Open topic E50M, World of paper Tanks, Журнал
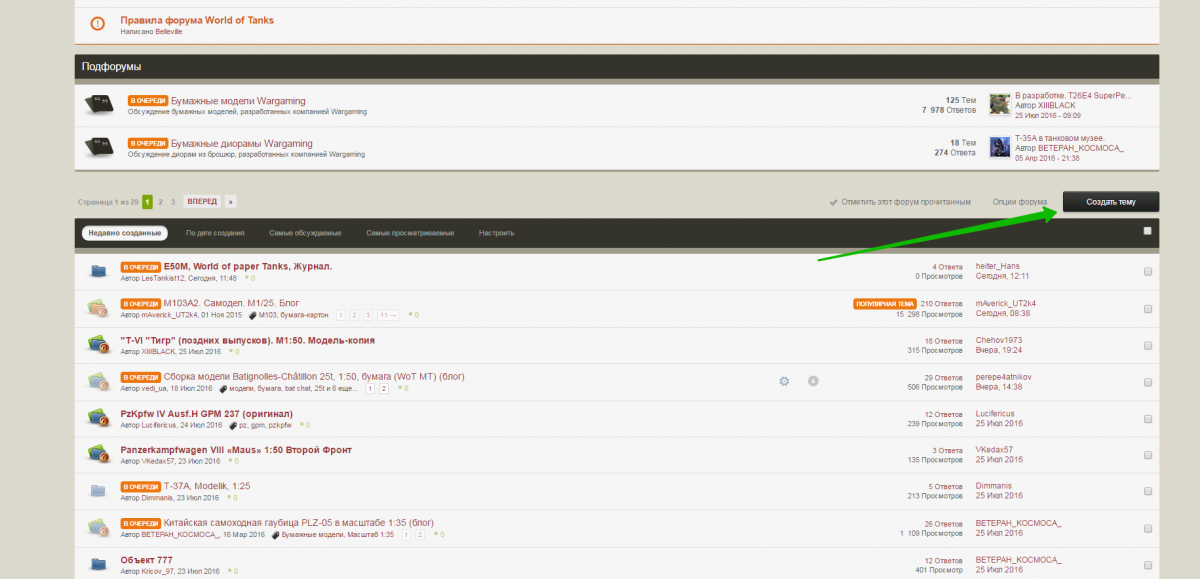 (x=248, y=266)
